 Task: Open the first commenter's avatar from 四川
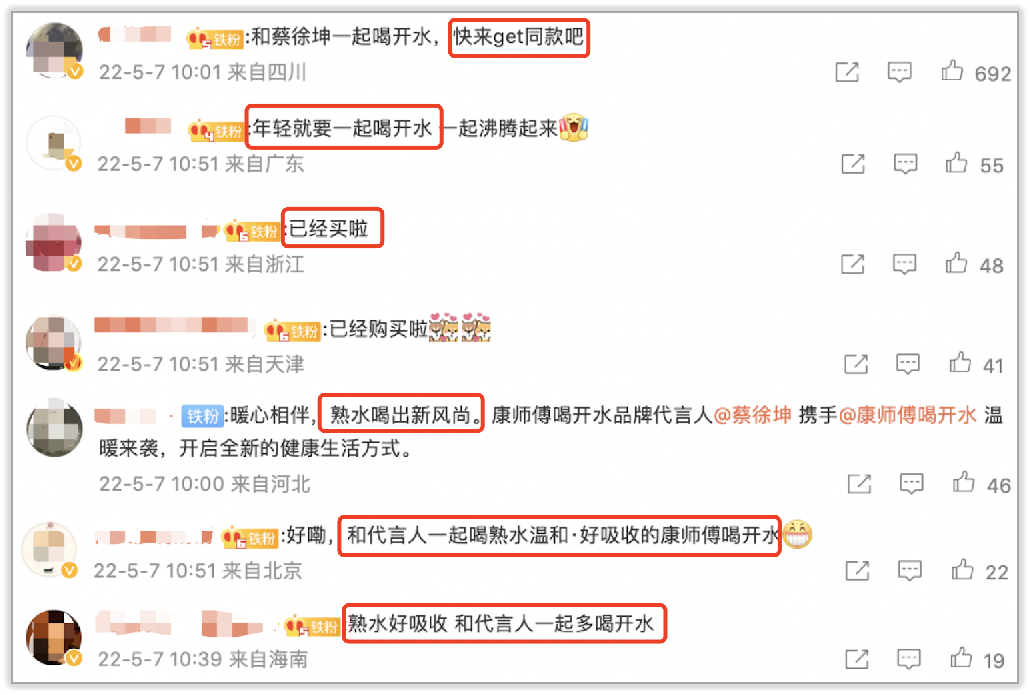tap(55, 51)
